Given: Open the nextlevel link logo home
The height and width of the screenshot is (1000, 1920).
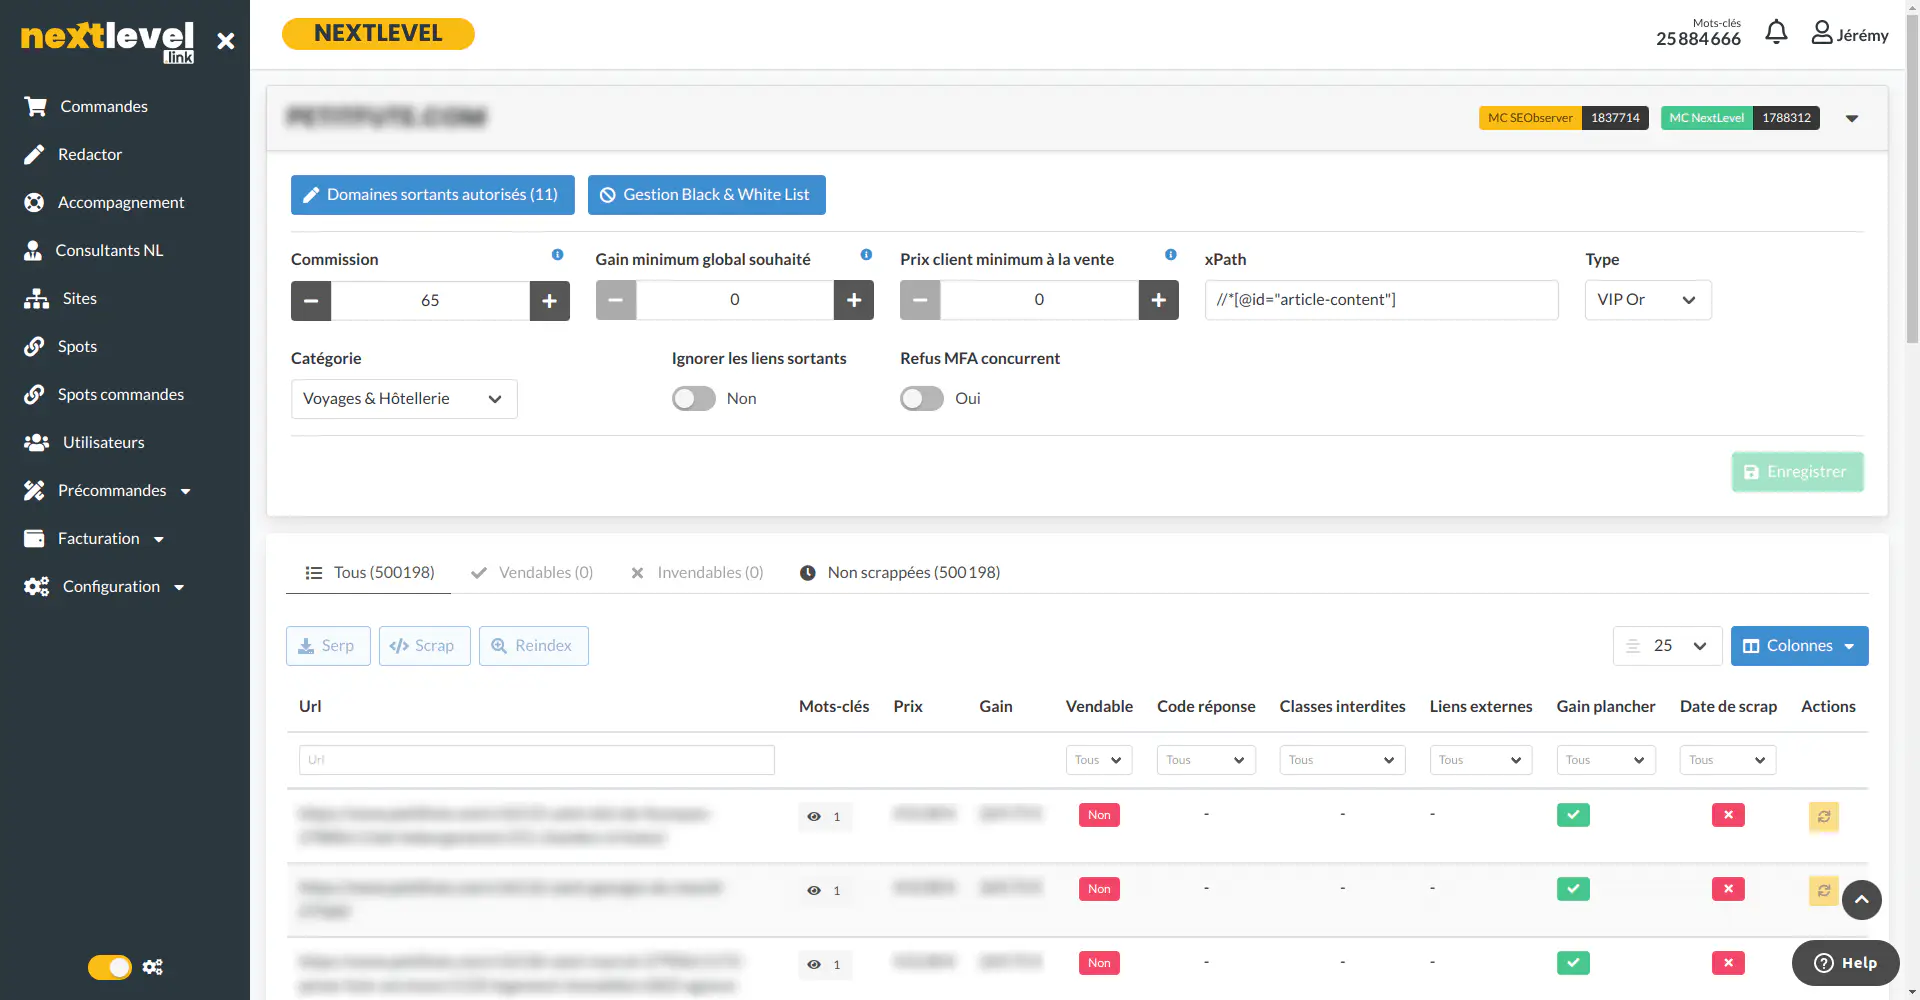Looking at the screenshot, I should tap(107, 41).
